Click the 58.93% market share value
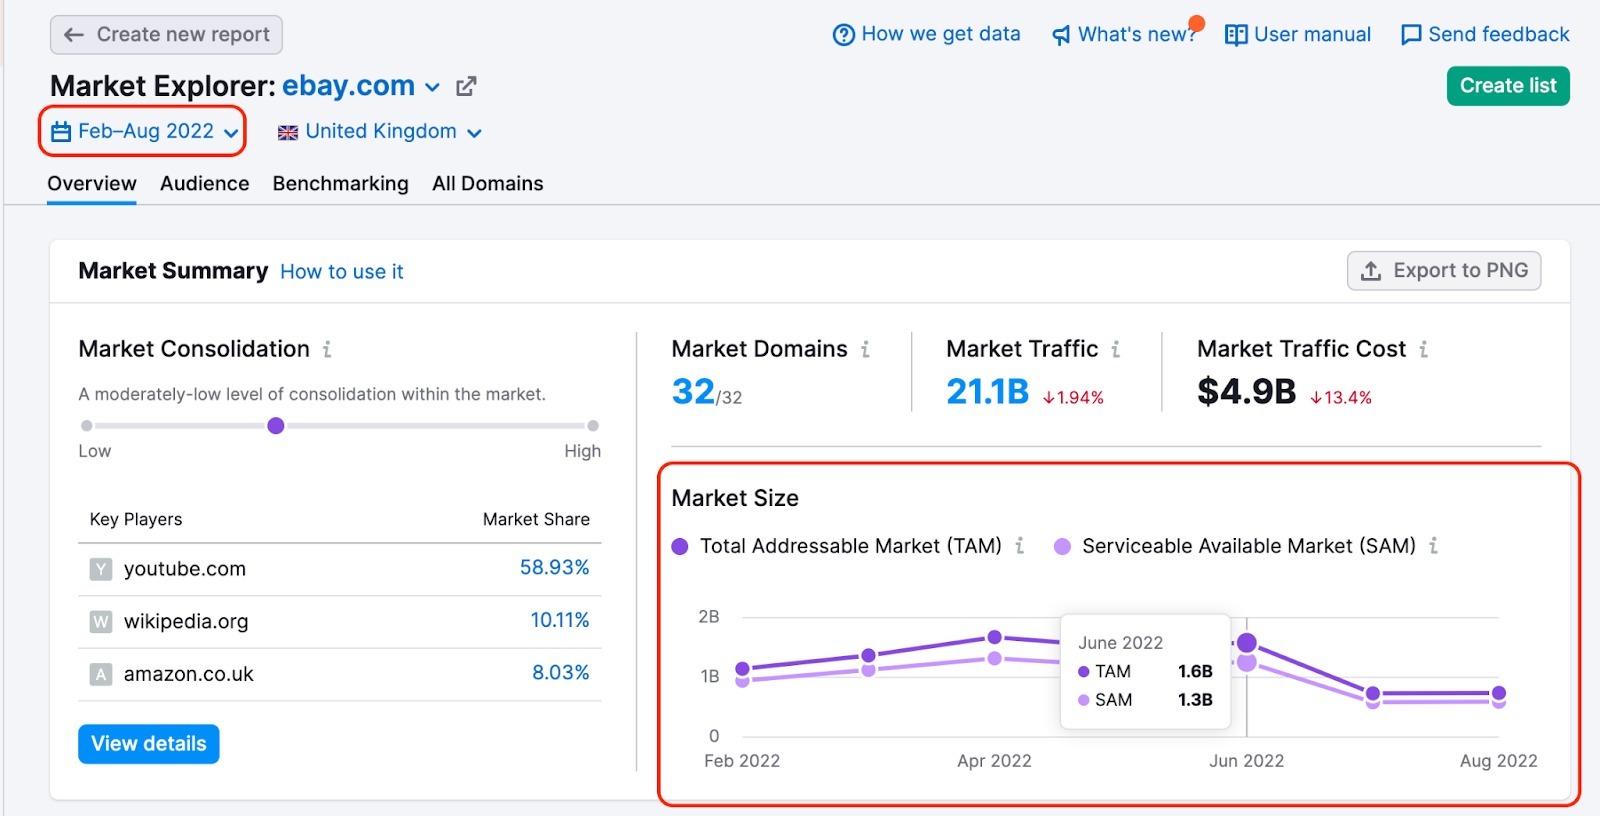This screenshot has height=816, width=1600. click(555, 568)
